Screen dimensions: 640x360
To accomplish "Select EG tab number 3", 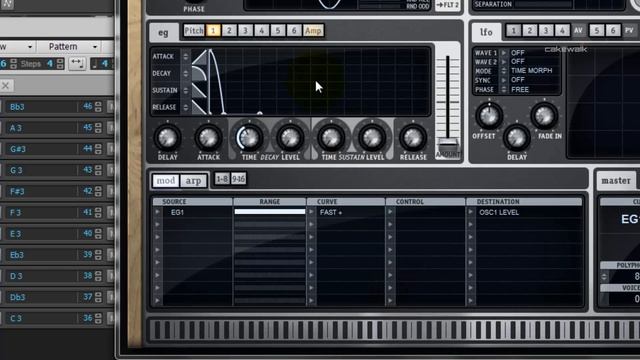I will 245,31.
